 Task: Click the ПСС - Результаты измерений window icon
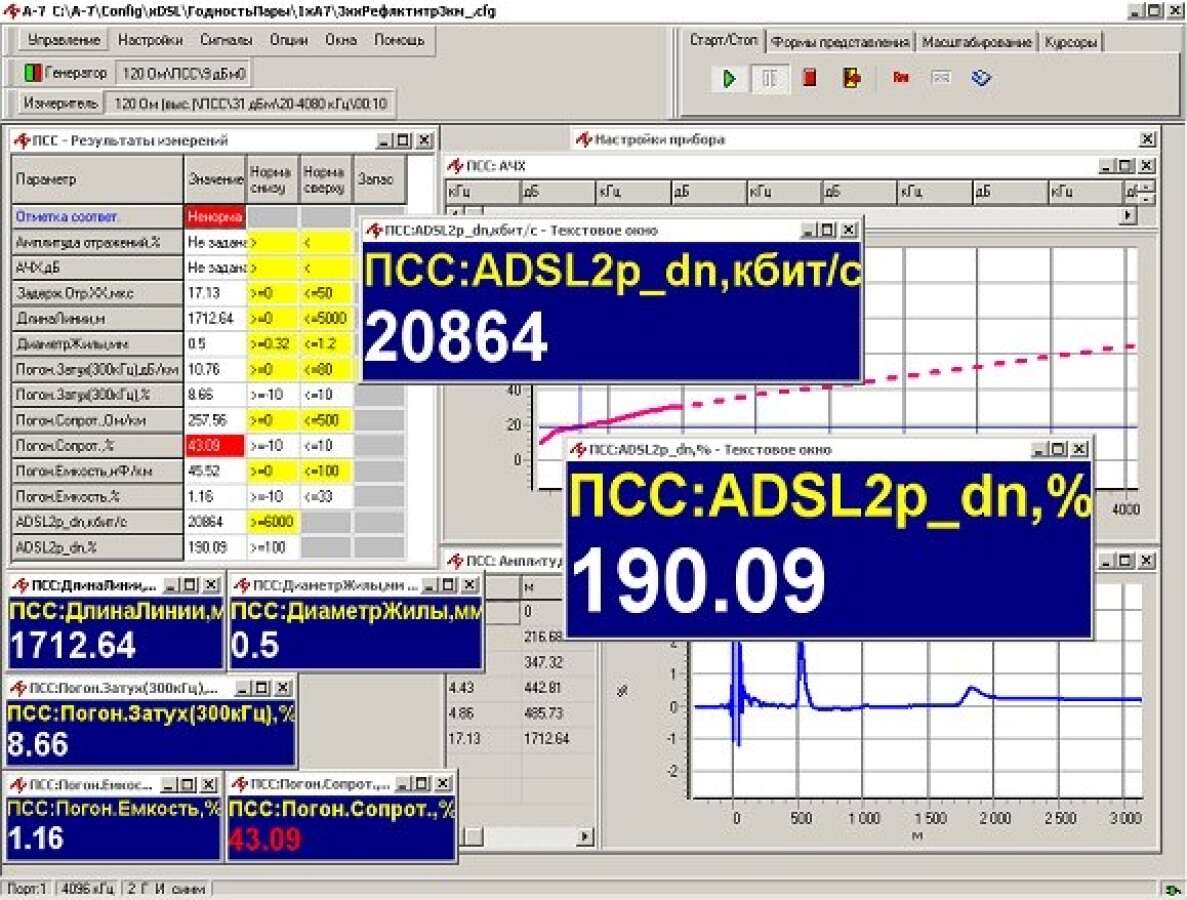pyautogui.click(x=22, y=140)
